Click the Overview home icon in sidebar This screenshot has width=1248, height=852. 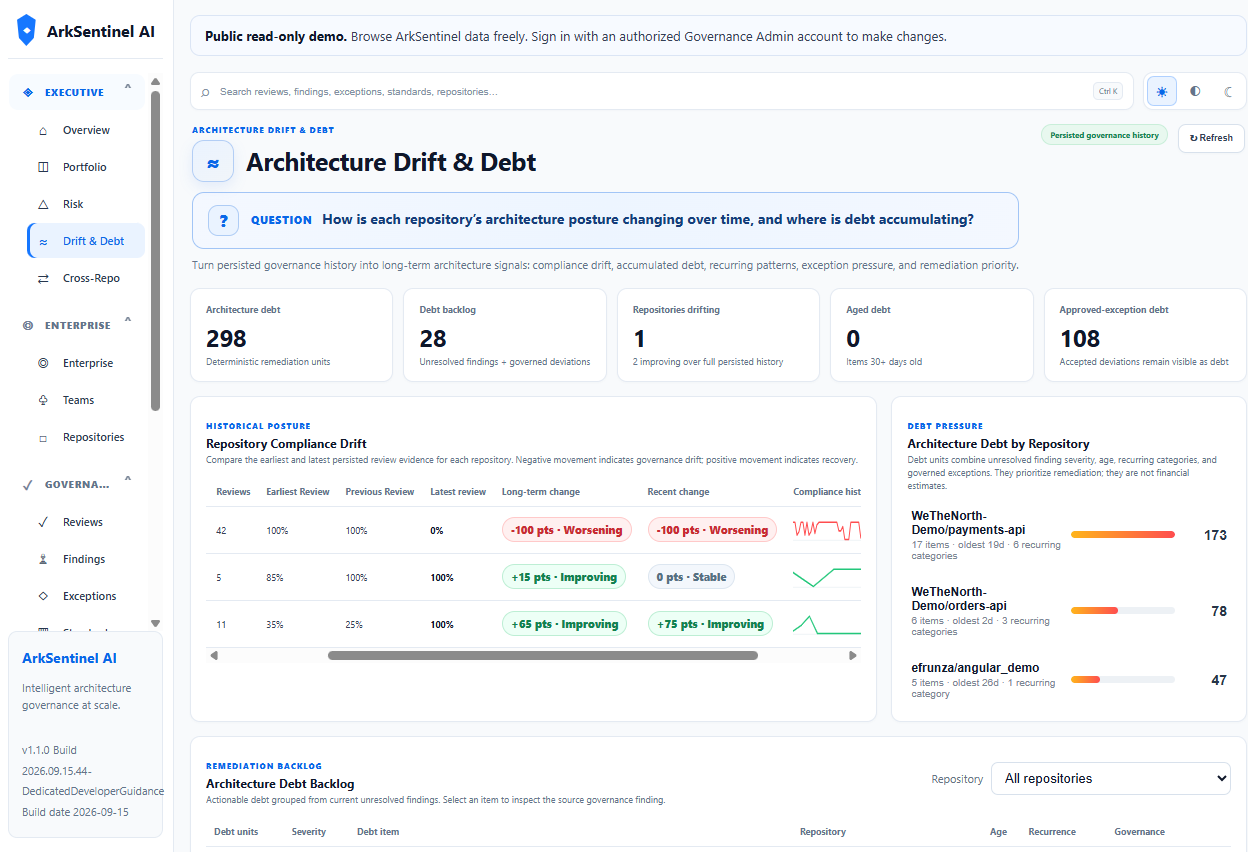click(x=42, y=131)
